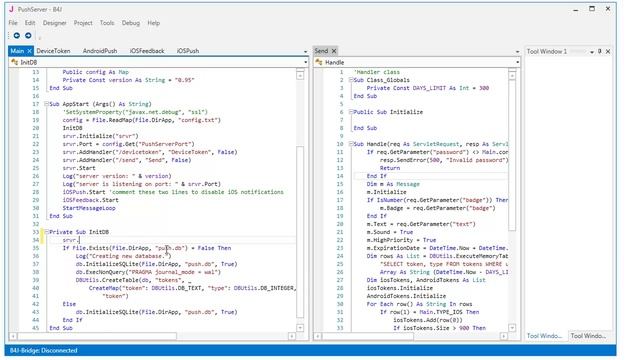
Task: Close the Main tab
Action: click(29, 51)
